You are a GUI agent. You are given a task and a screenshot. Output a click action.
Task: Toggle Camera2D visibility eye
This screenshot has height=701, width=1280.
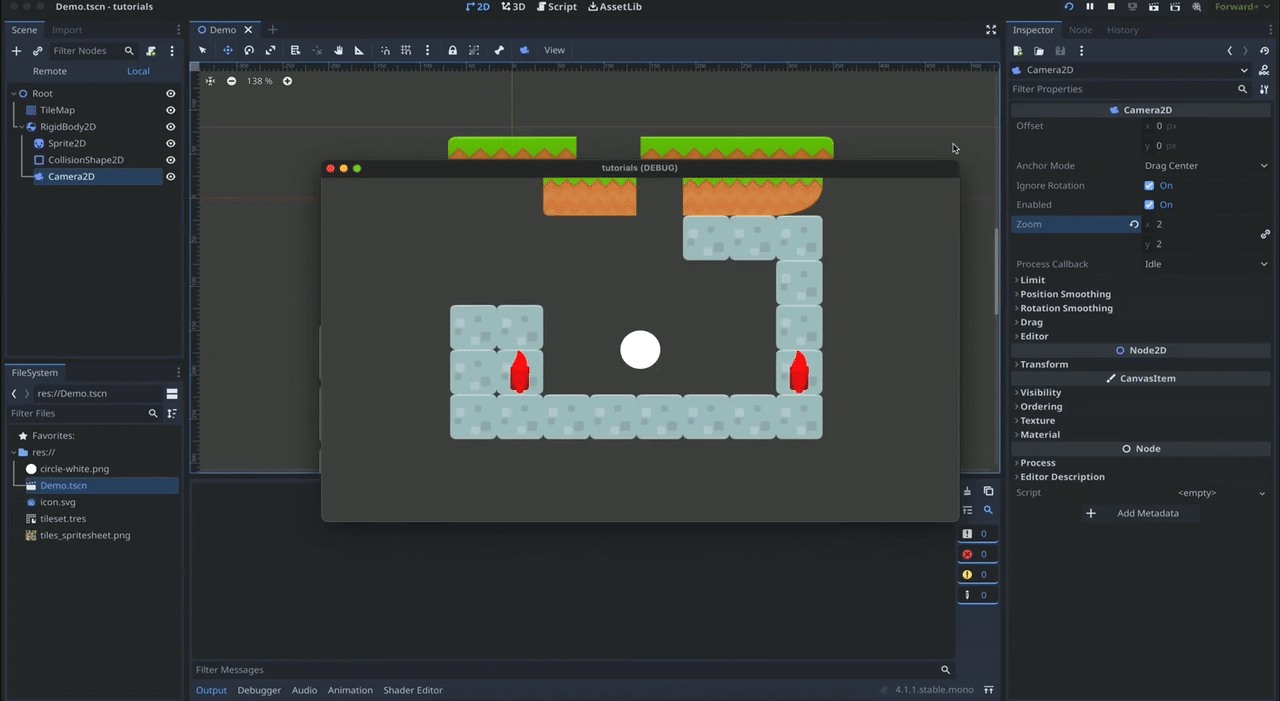tap(170, 177)
